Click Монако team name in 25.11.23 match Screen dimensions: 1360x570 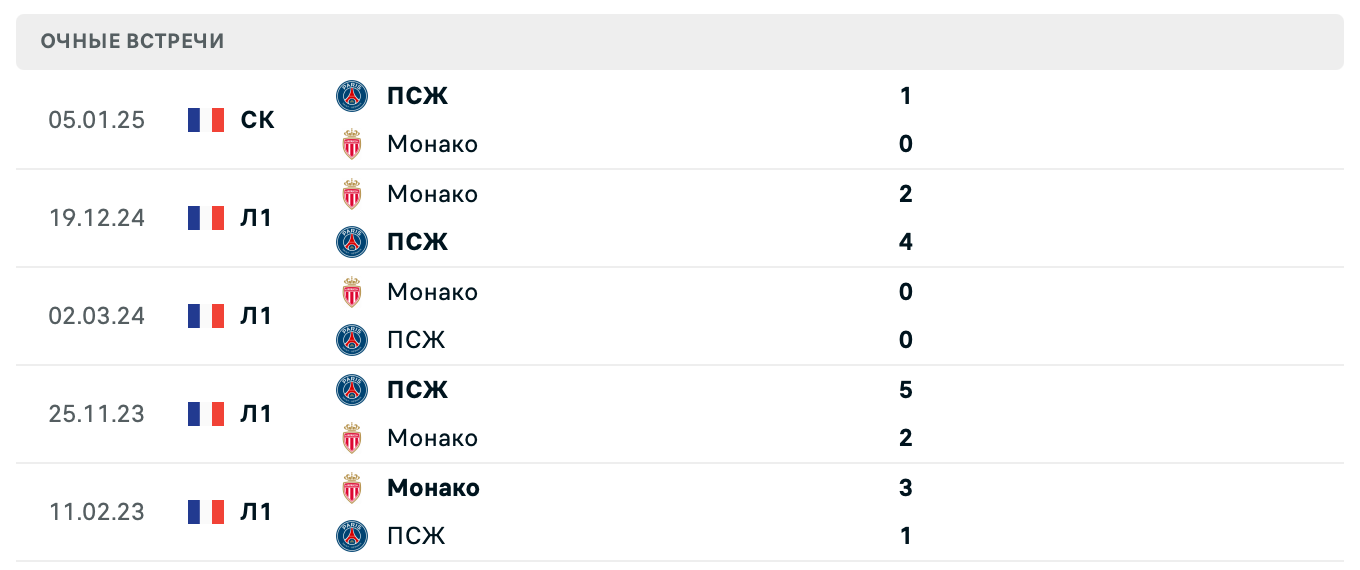click(x=432, y=438)
